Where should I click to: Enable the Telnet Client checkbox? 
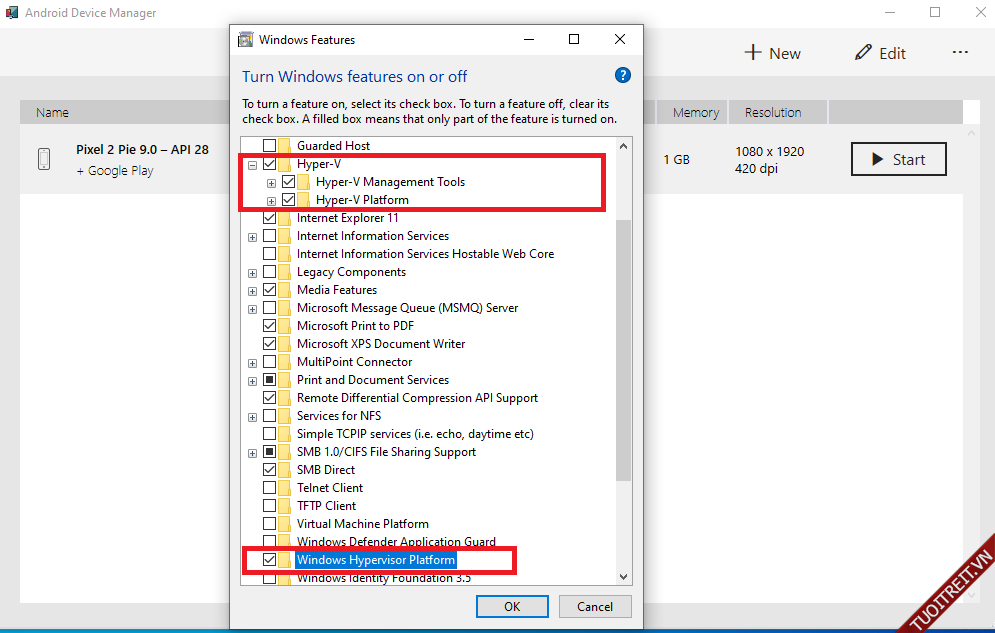click(269, 488)
